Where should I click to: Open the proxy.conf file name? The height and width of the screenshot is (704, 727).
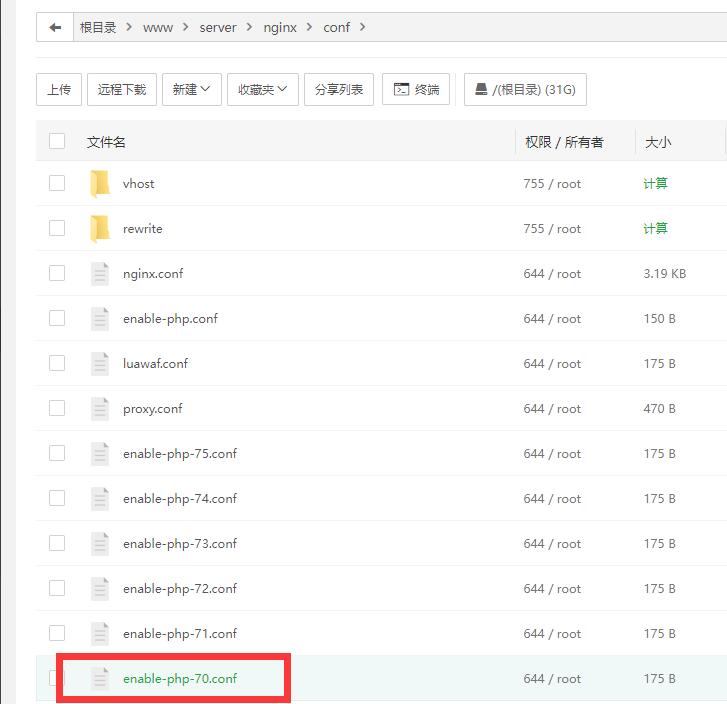click(x=153, y=409)
